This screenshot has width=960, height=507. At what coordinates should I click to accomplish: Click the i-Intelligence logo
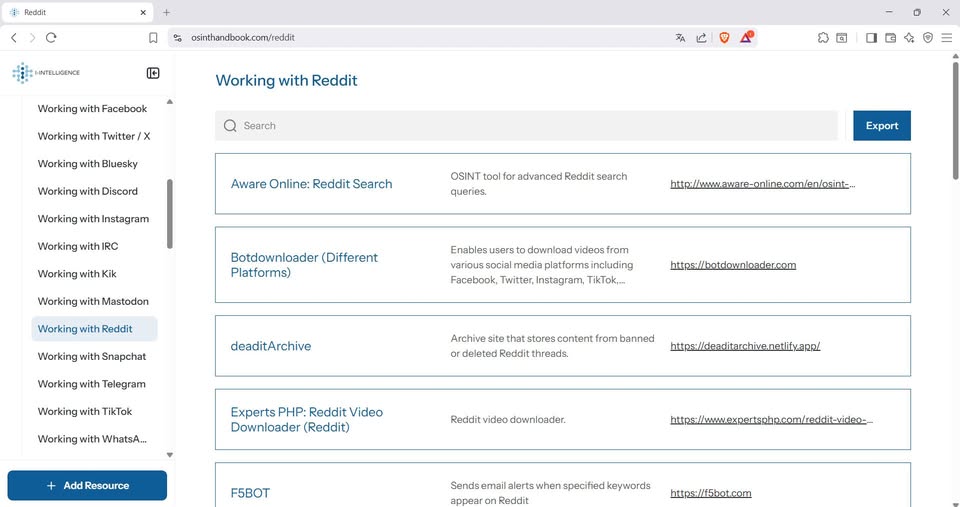click(46, 72)
